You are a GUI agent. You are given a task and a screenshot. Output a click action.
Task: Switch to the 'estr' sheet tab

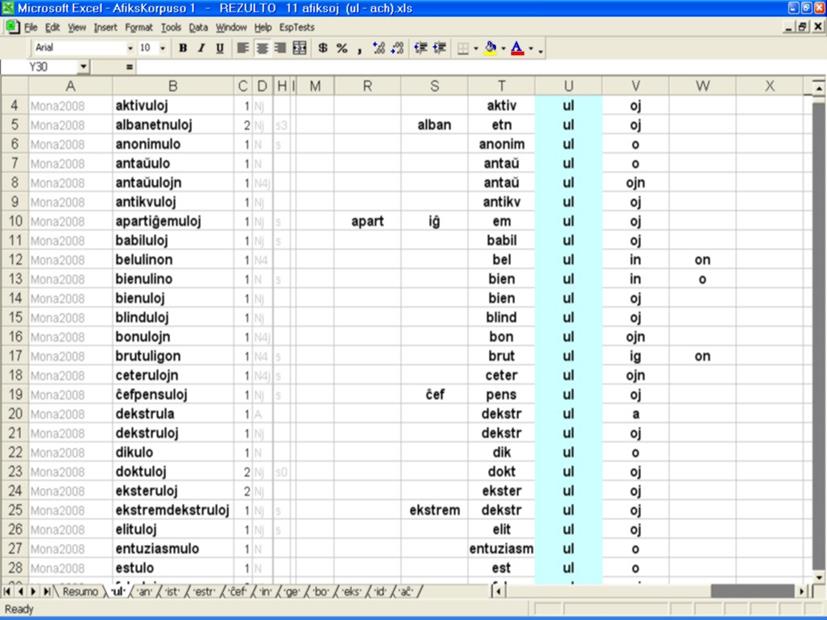pyautogui.click(x=204, y=592)
